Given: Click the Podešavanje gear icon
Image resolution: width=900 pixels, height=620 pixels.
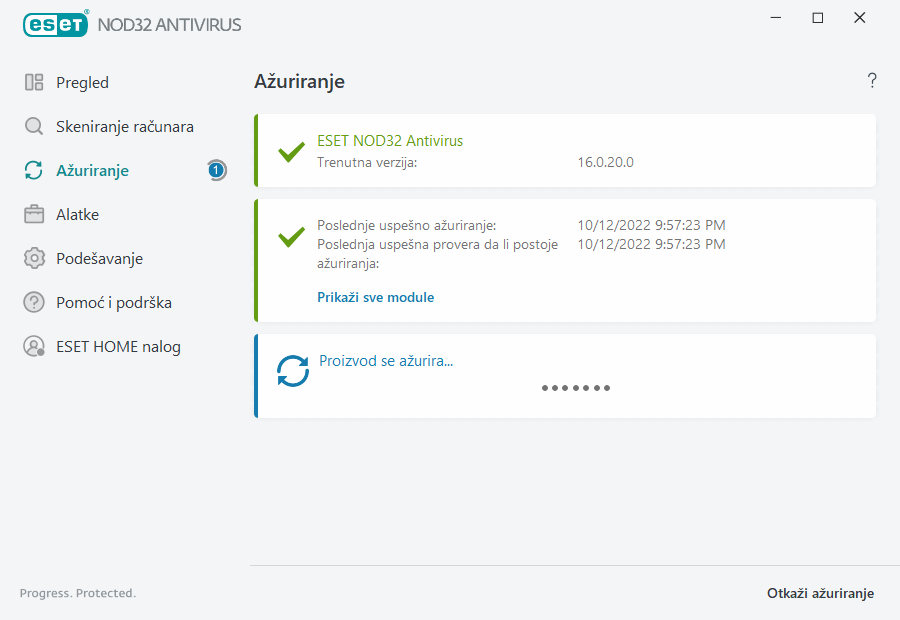Looking at the screenshot, I should pyautogui.click(x=34, y=259).
